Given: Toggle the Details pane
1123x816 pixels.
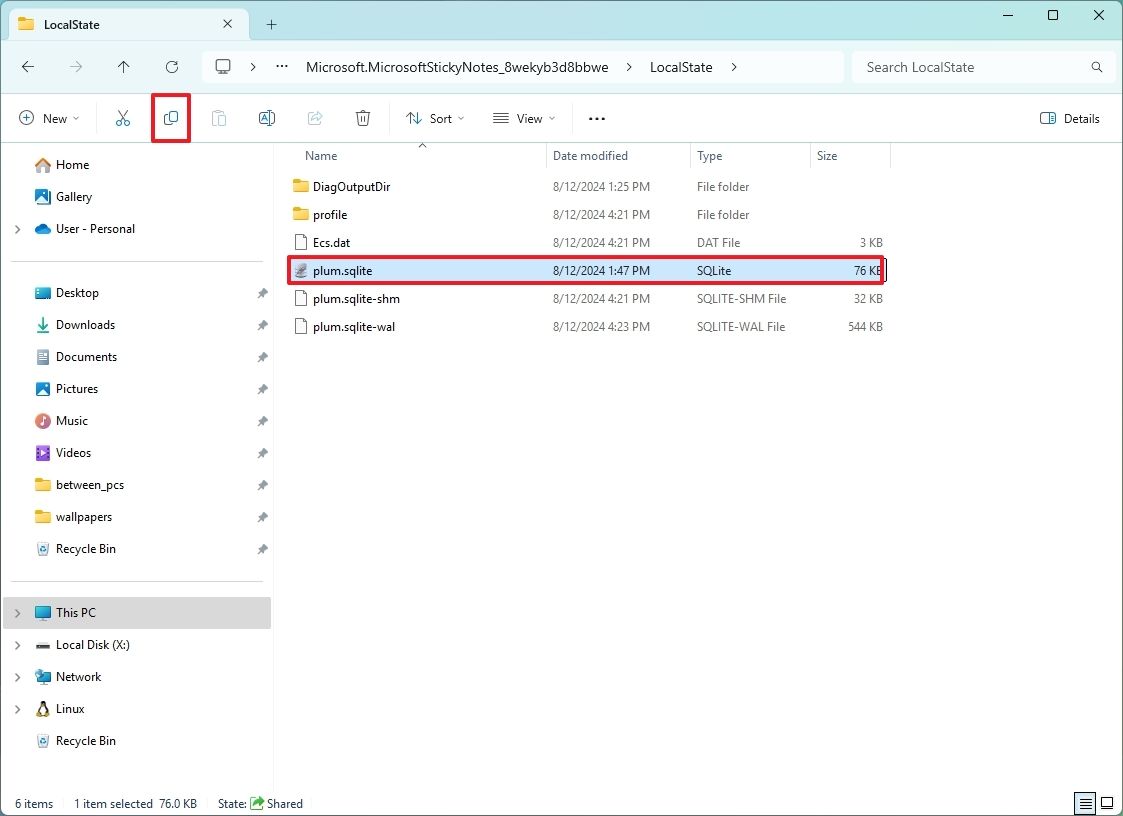Looking at the screenshot, I should click(1069, 118).
